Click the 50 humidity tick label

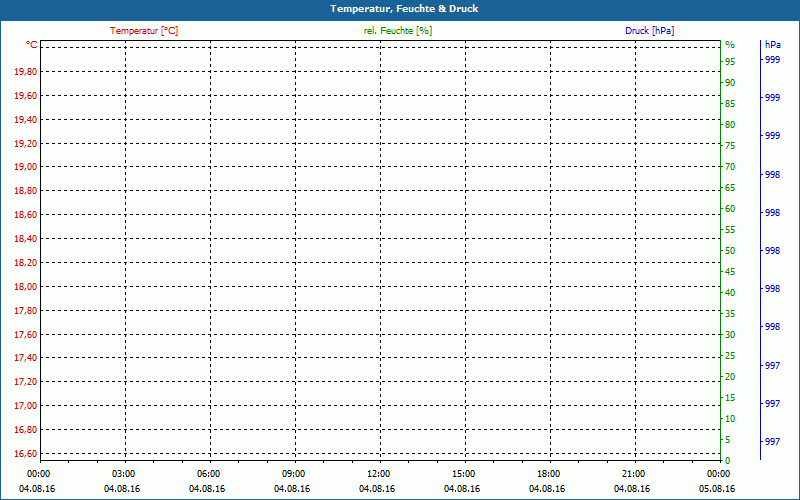(x=730, y=251)
